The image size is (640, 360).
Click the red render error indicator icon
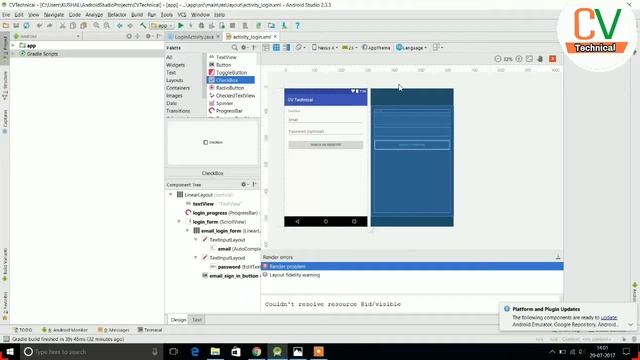point(553,59)
